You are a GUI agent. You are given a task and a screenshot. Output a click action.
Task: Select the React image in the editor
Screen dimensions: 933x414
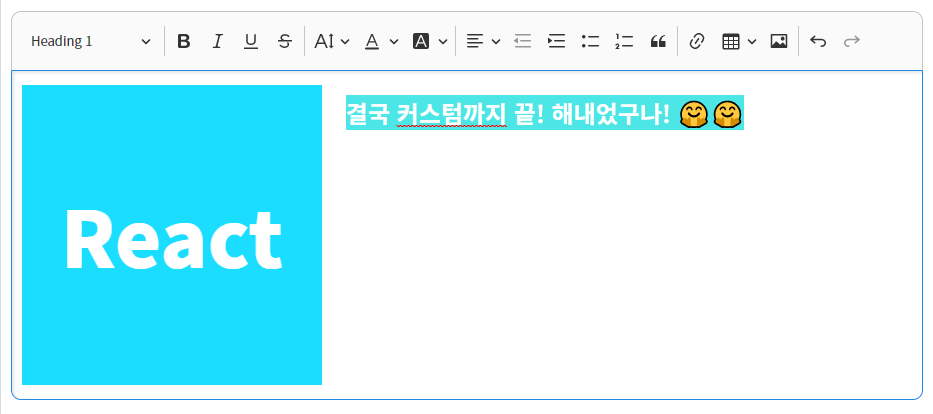tap(172, 235)
